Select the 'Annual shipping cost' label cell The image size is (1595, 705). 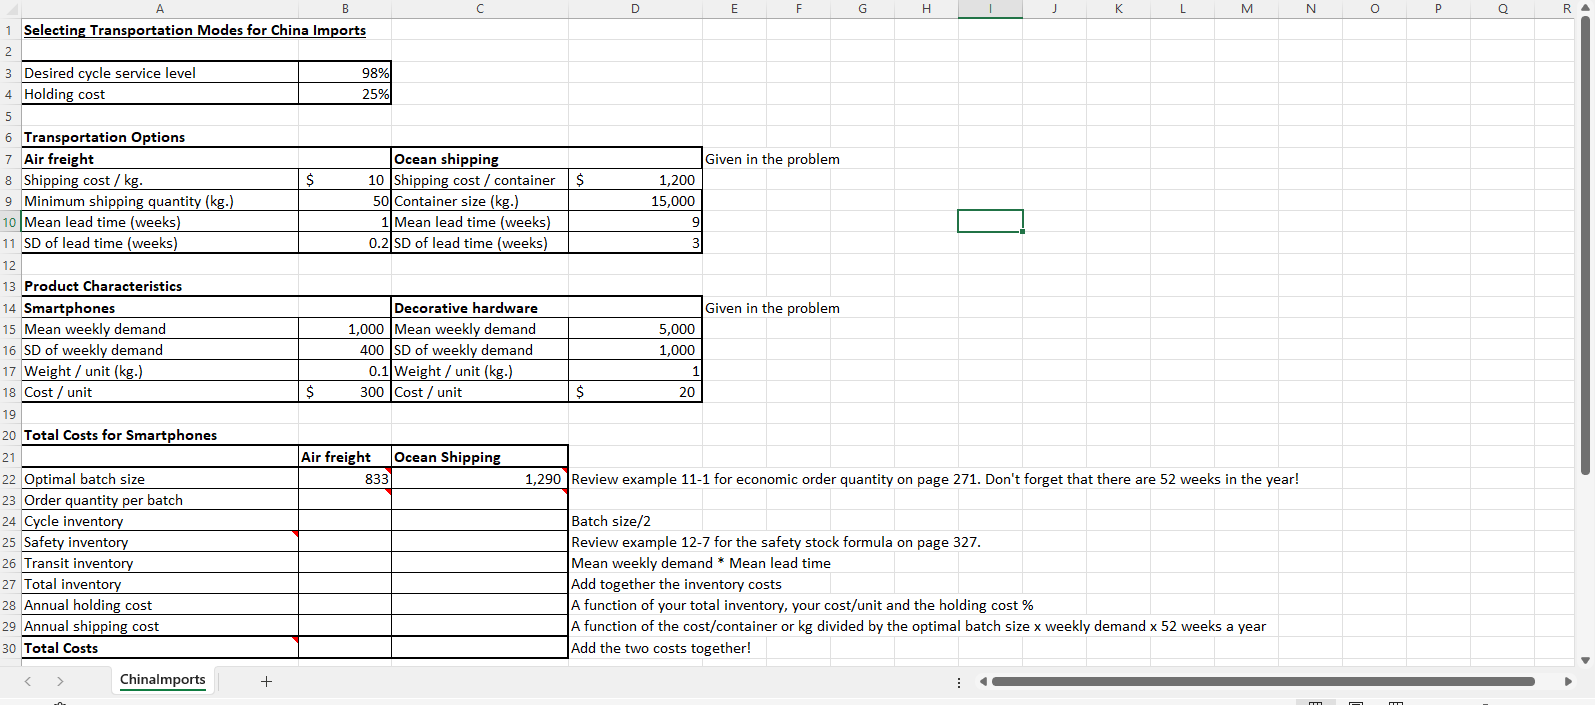[x=160, y=626]
